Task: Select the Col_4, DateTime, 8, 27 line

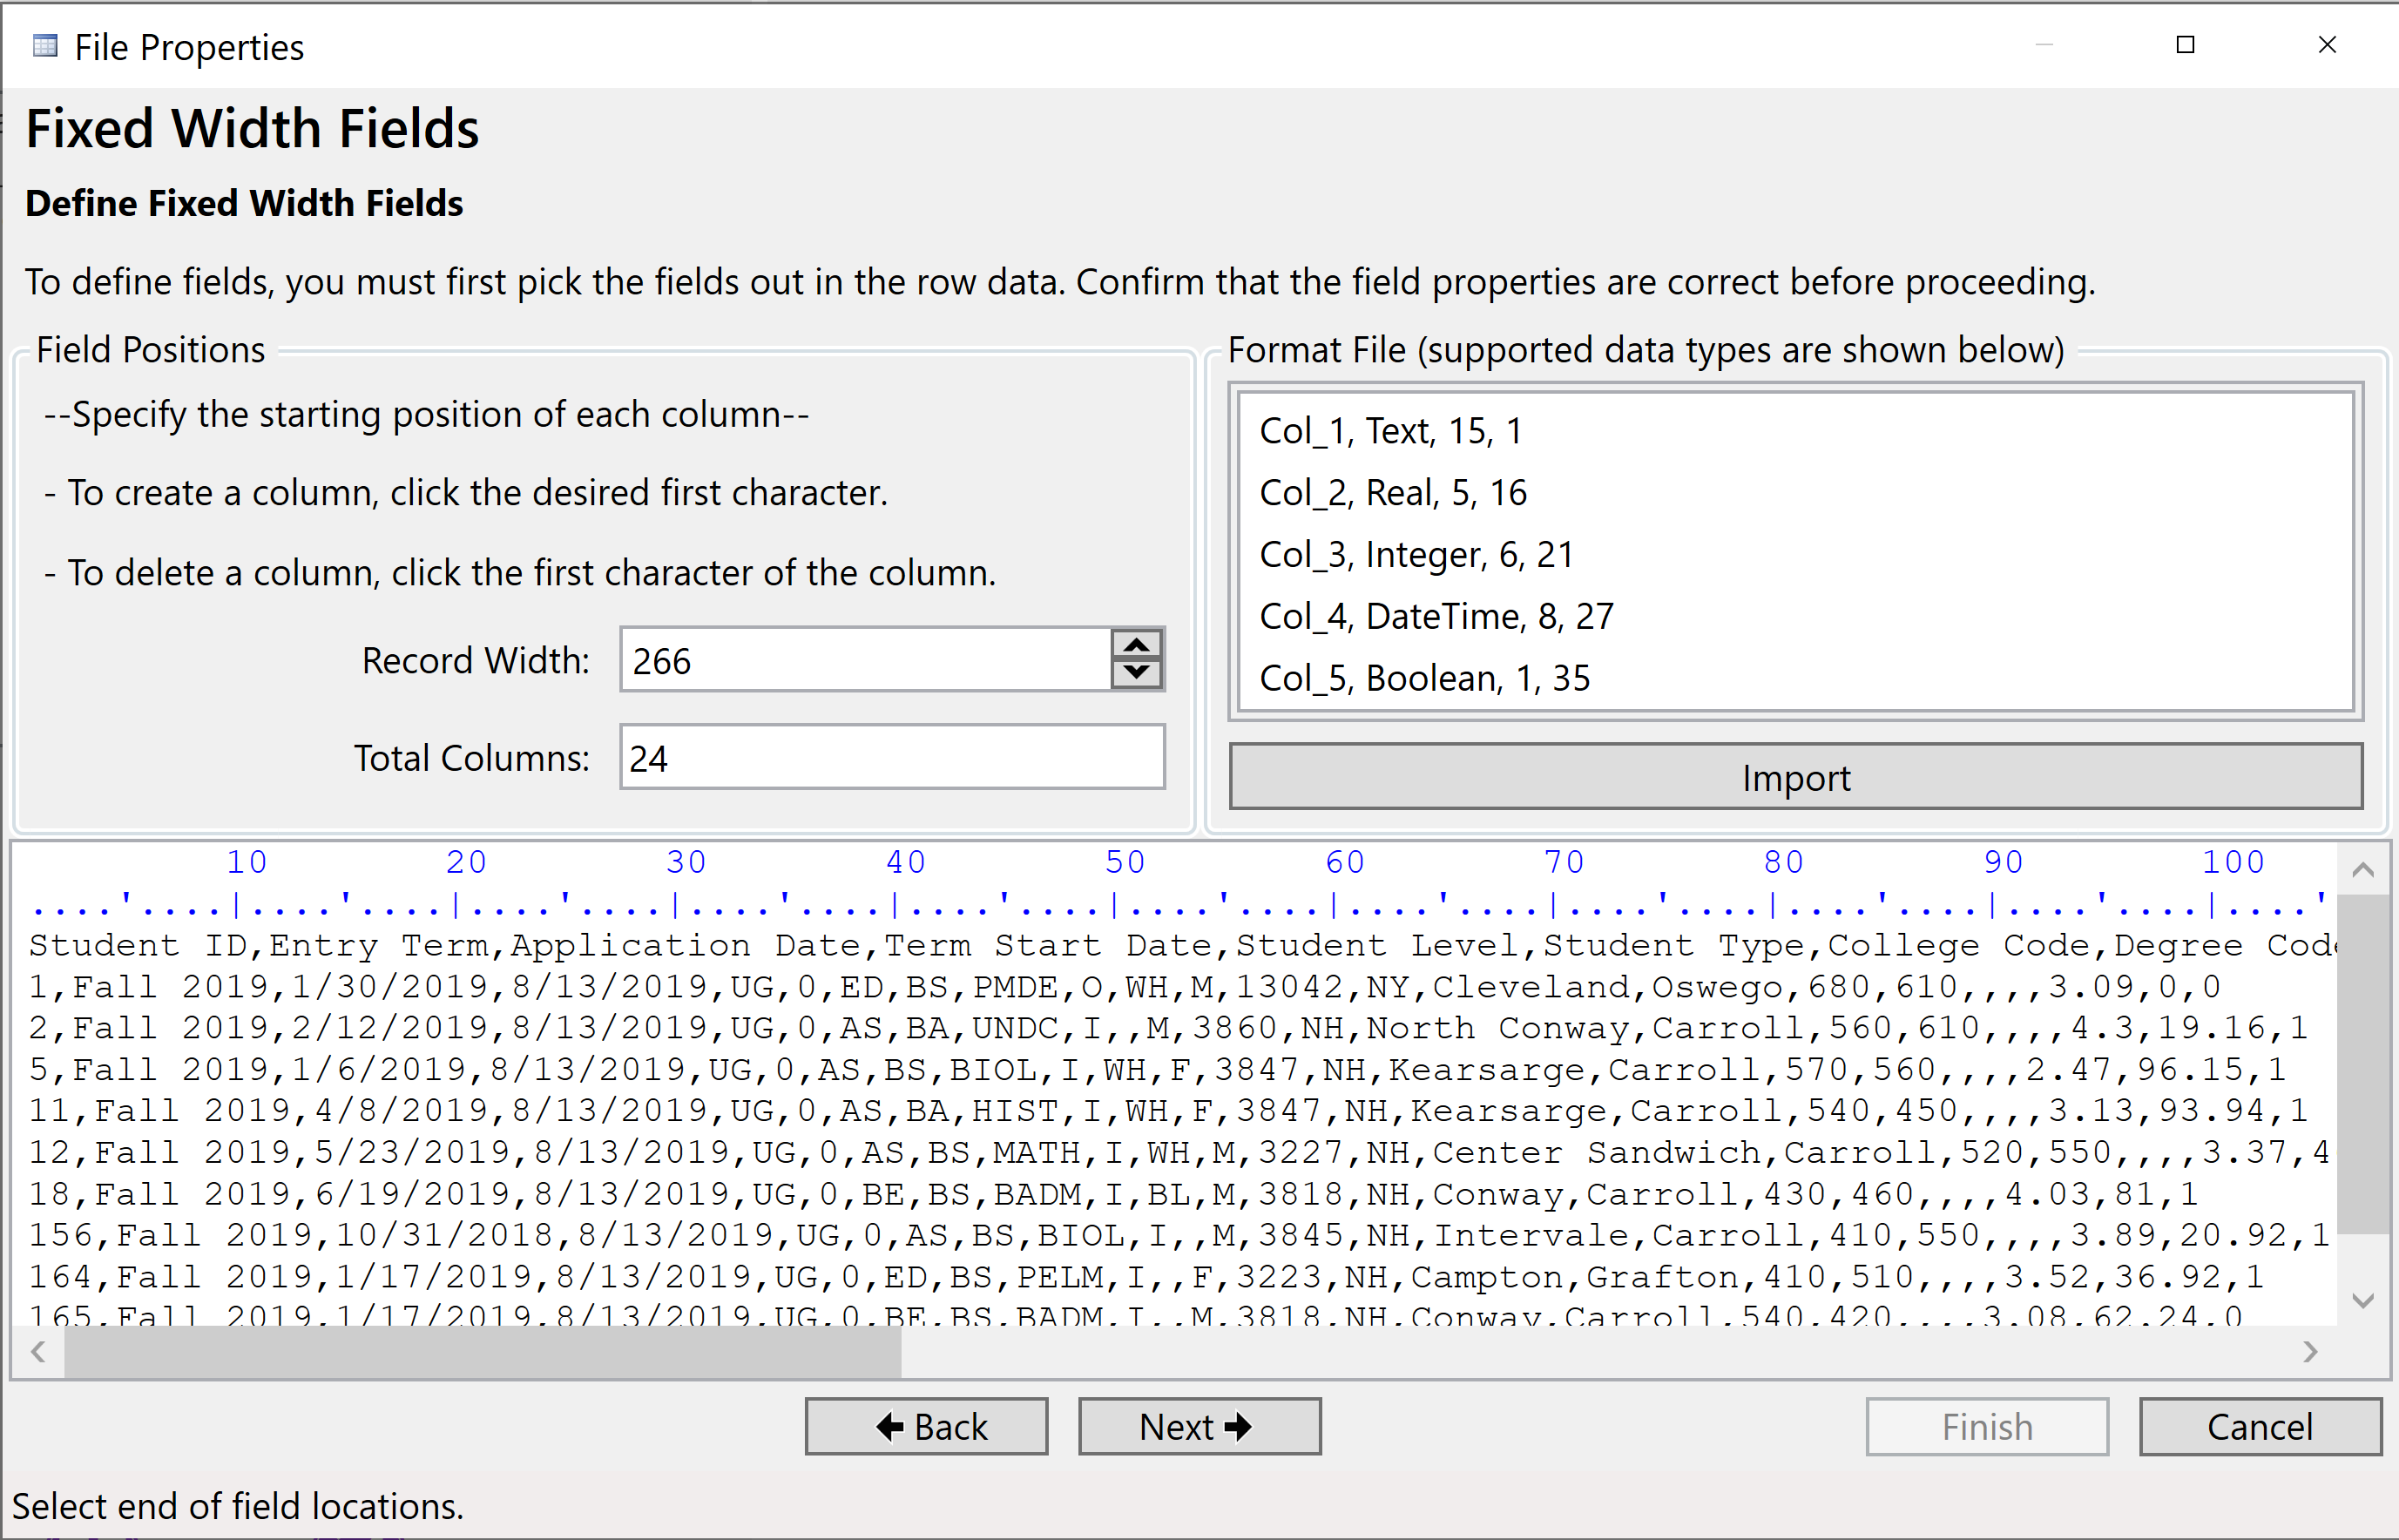Action: [x=1436, y=617]
